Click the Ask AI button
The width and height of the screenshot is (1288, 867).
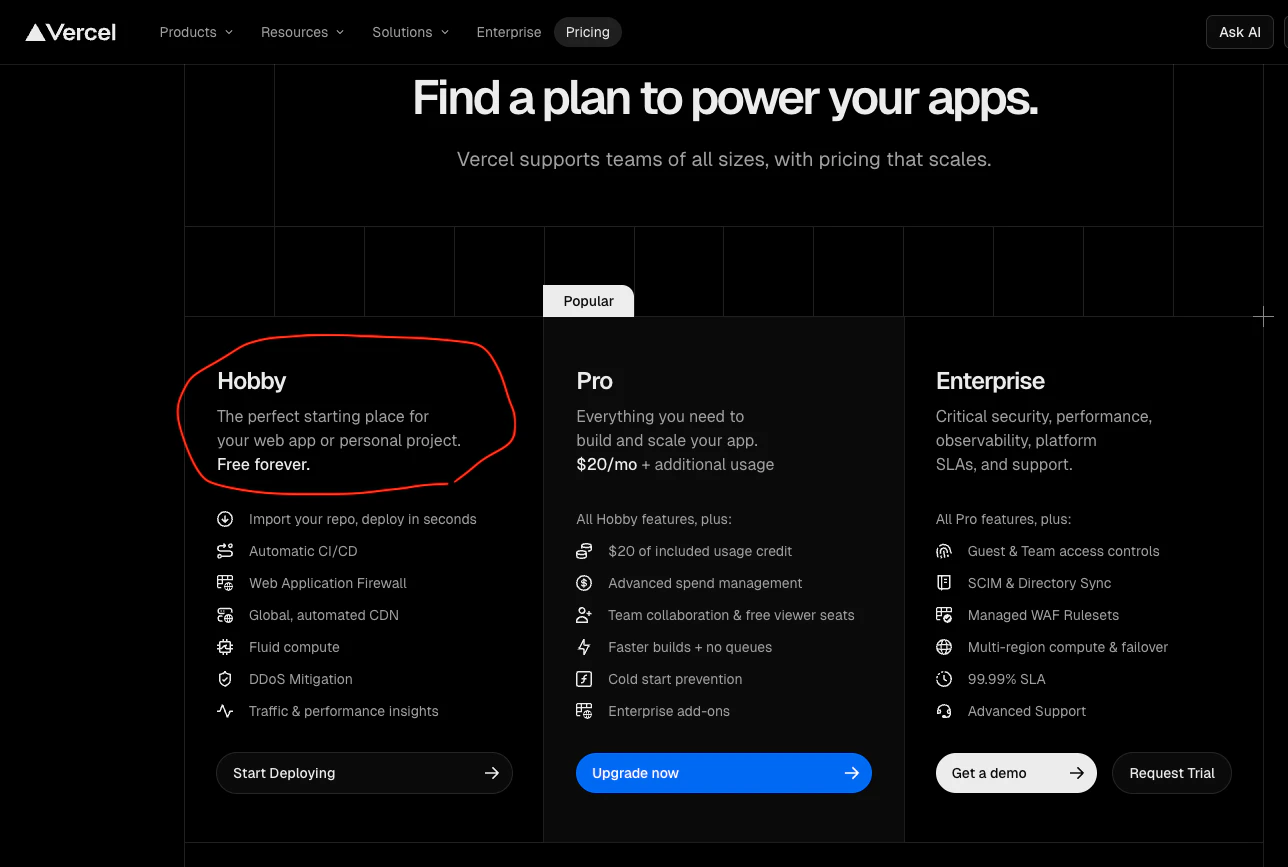[1239, 32]
